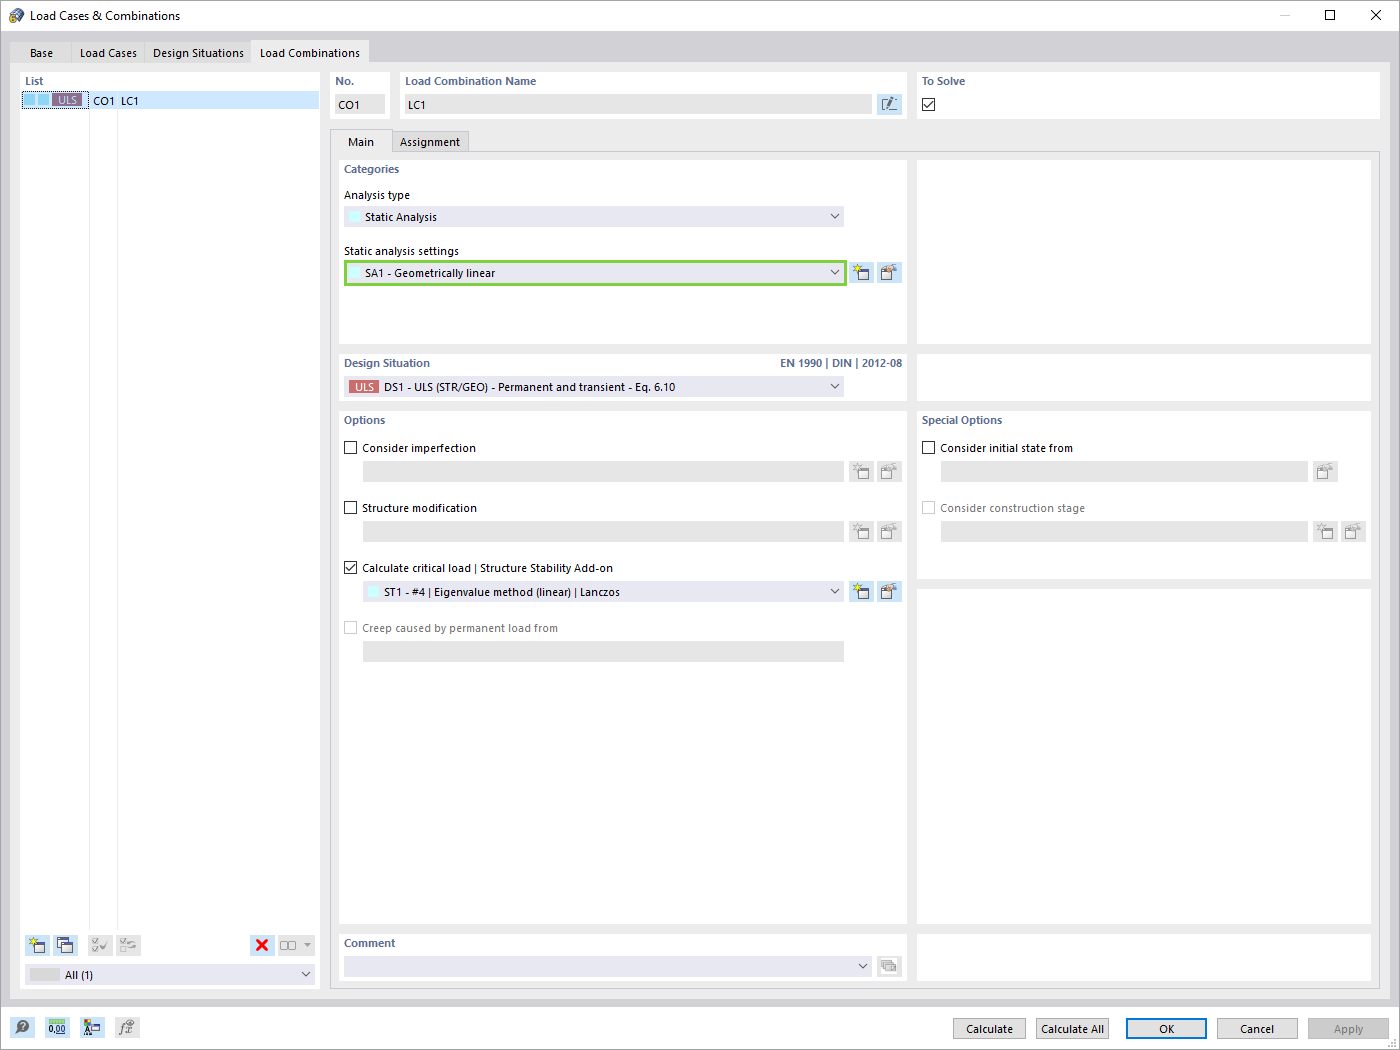The width and height of the screenshot is (1400, 1050).
Task: Open the Assignment tab
Action: pyautogui.click(x=430, y=141)
